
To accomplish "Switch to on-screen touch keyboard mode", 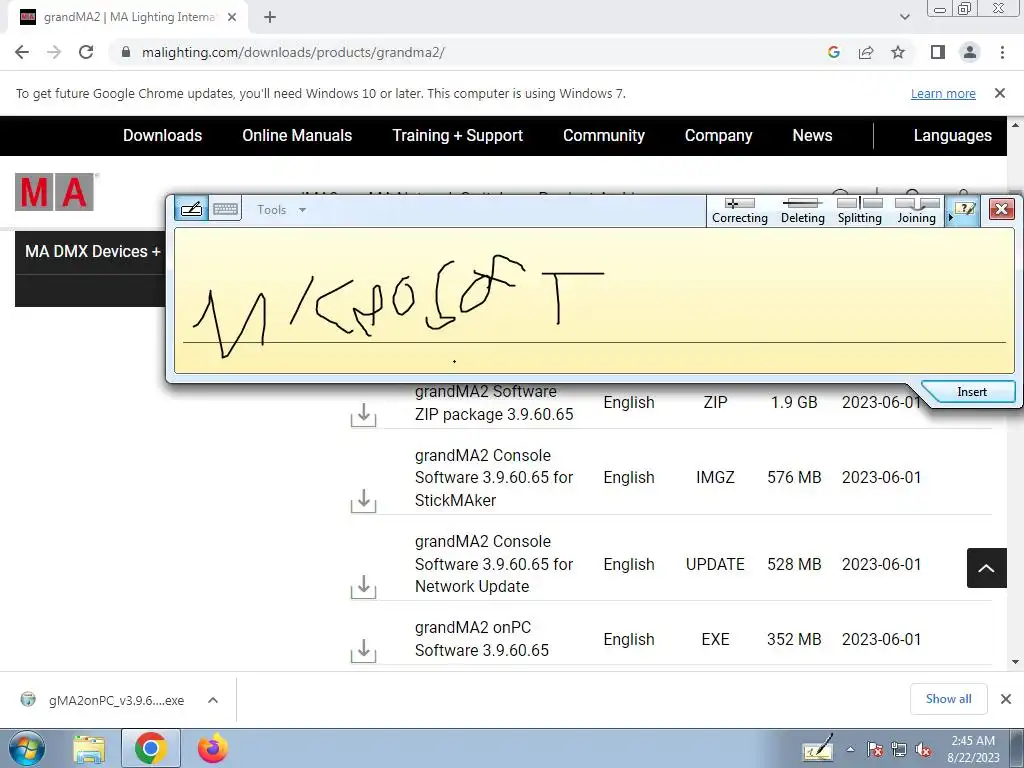I will [225, 209].
